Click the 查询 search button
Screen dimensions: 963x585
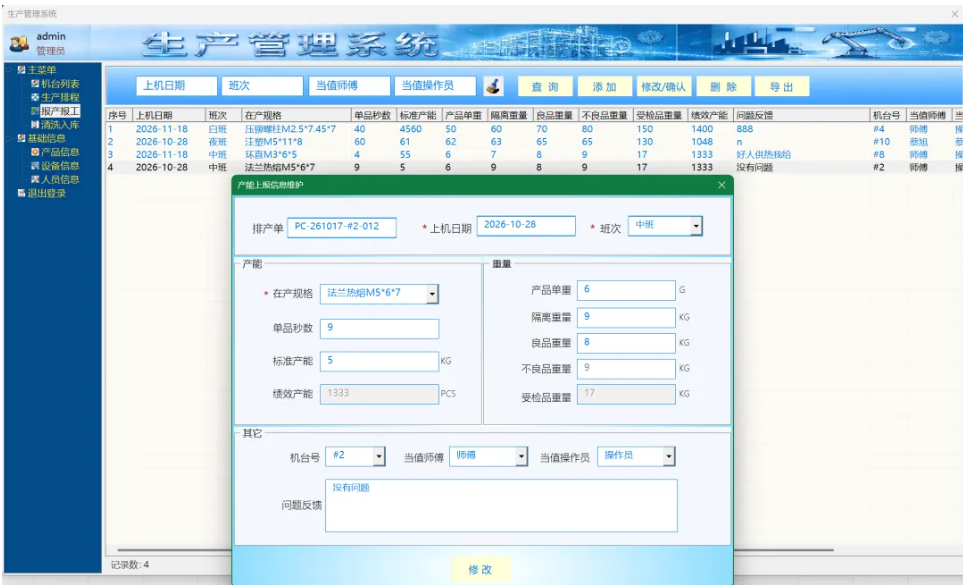point(545,87)
